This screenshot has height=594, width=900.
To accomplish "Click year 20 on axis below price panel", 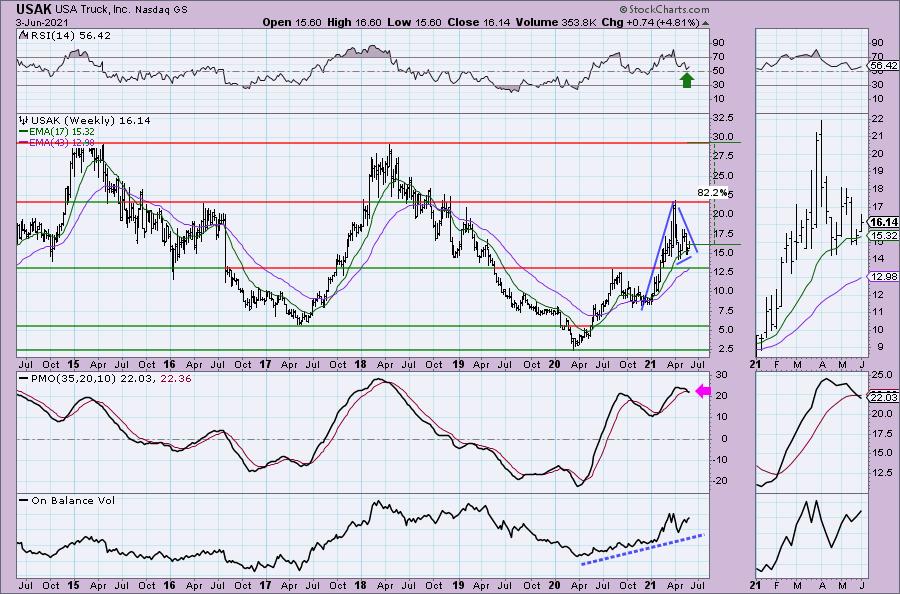I will click(x=554, y=364).
